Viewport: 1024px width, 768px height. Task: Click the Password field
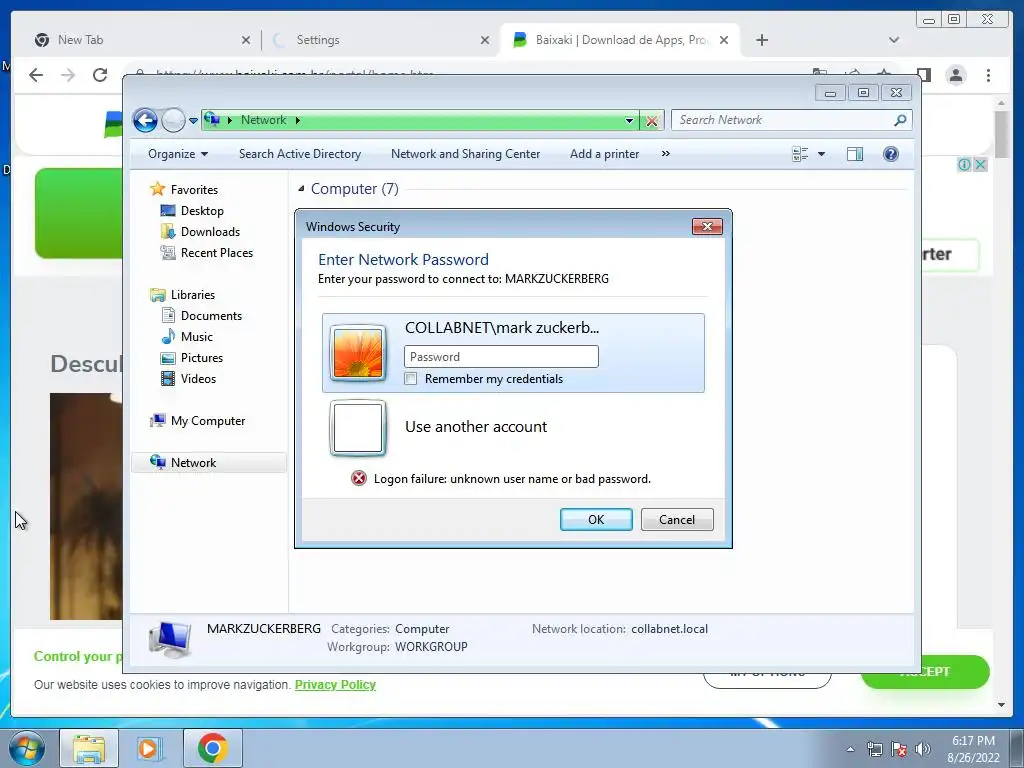[501, 357]
